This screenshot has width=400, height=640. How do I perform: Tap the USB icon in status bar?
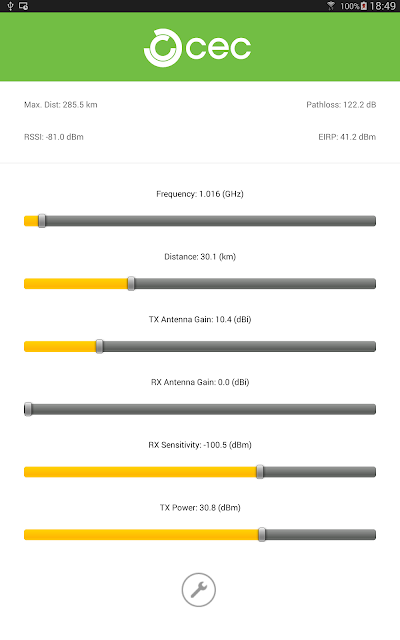[x=11, y=6]
